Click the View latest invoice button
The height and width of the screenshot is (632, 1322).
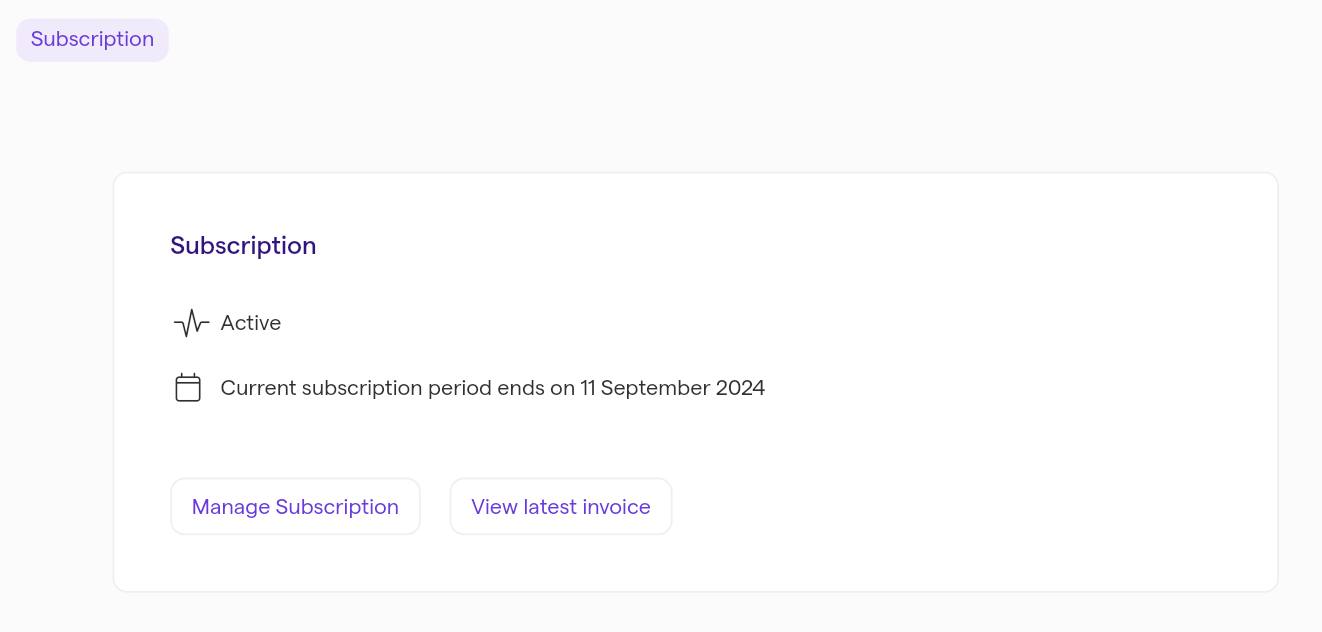(x=561, y=506)
